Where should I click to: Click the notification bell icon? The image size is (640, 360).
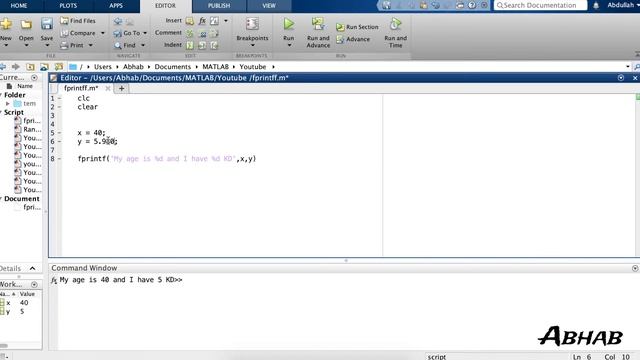pos(596,5)
